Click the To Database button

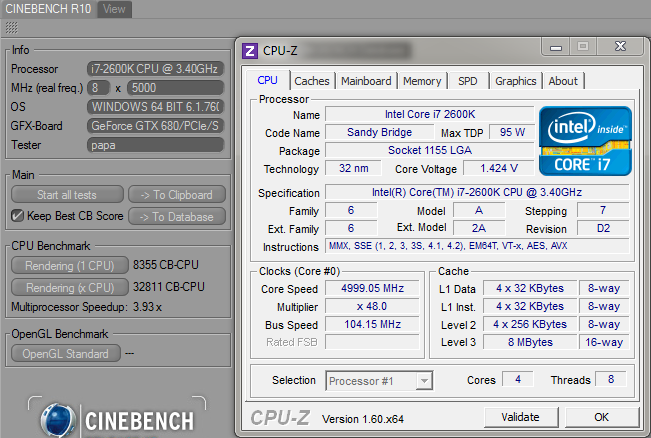176,217
